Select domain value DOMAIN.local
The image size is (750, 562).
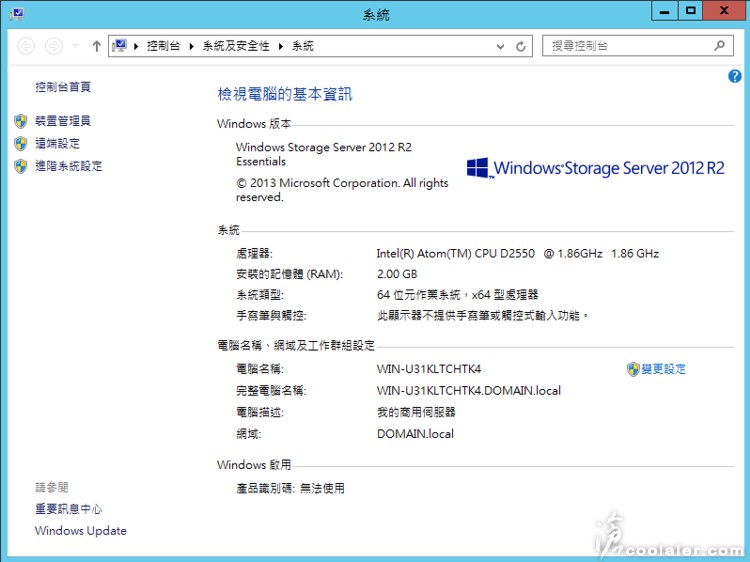pyautogui.click(x=415, y=434)
